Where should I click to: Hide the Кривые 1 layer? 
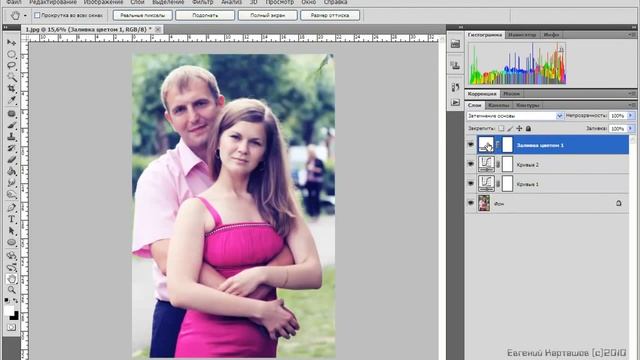pyautogui.click(x=471, y=184)
